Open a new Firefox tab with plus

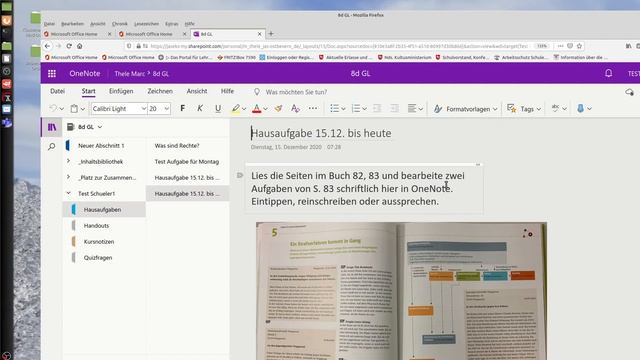point(271,34)
